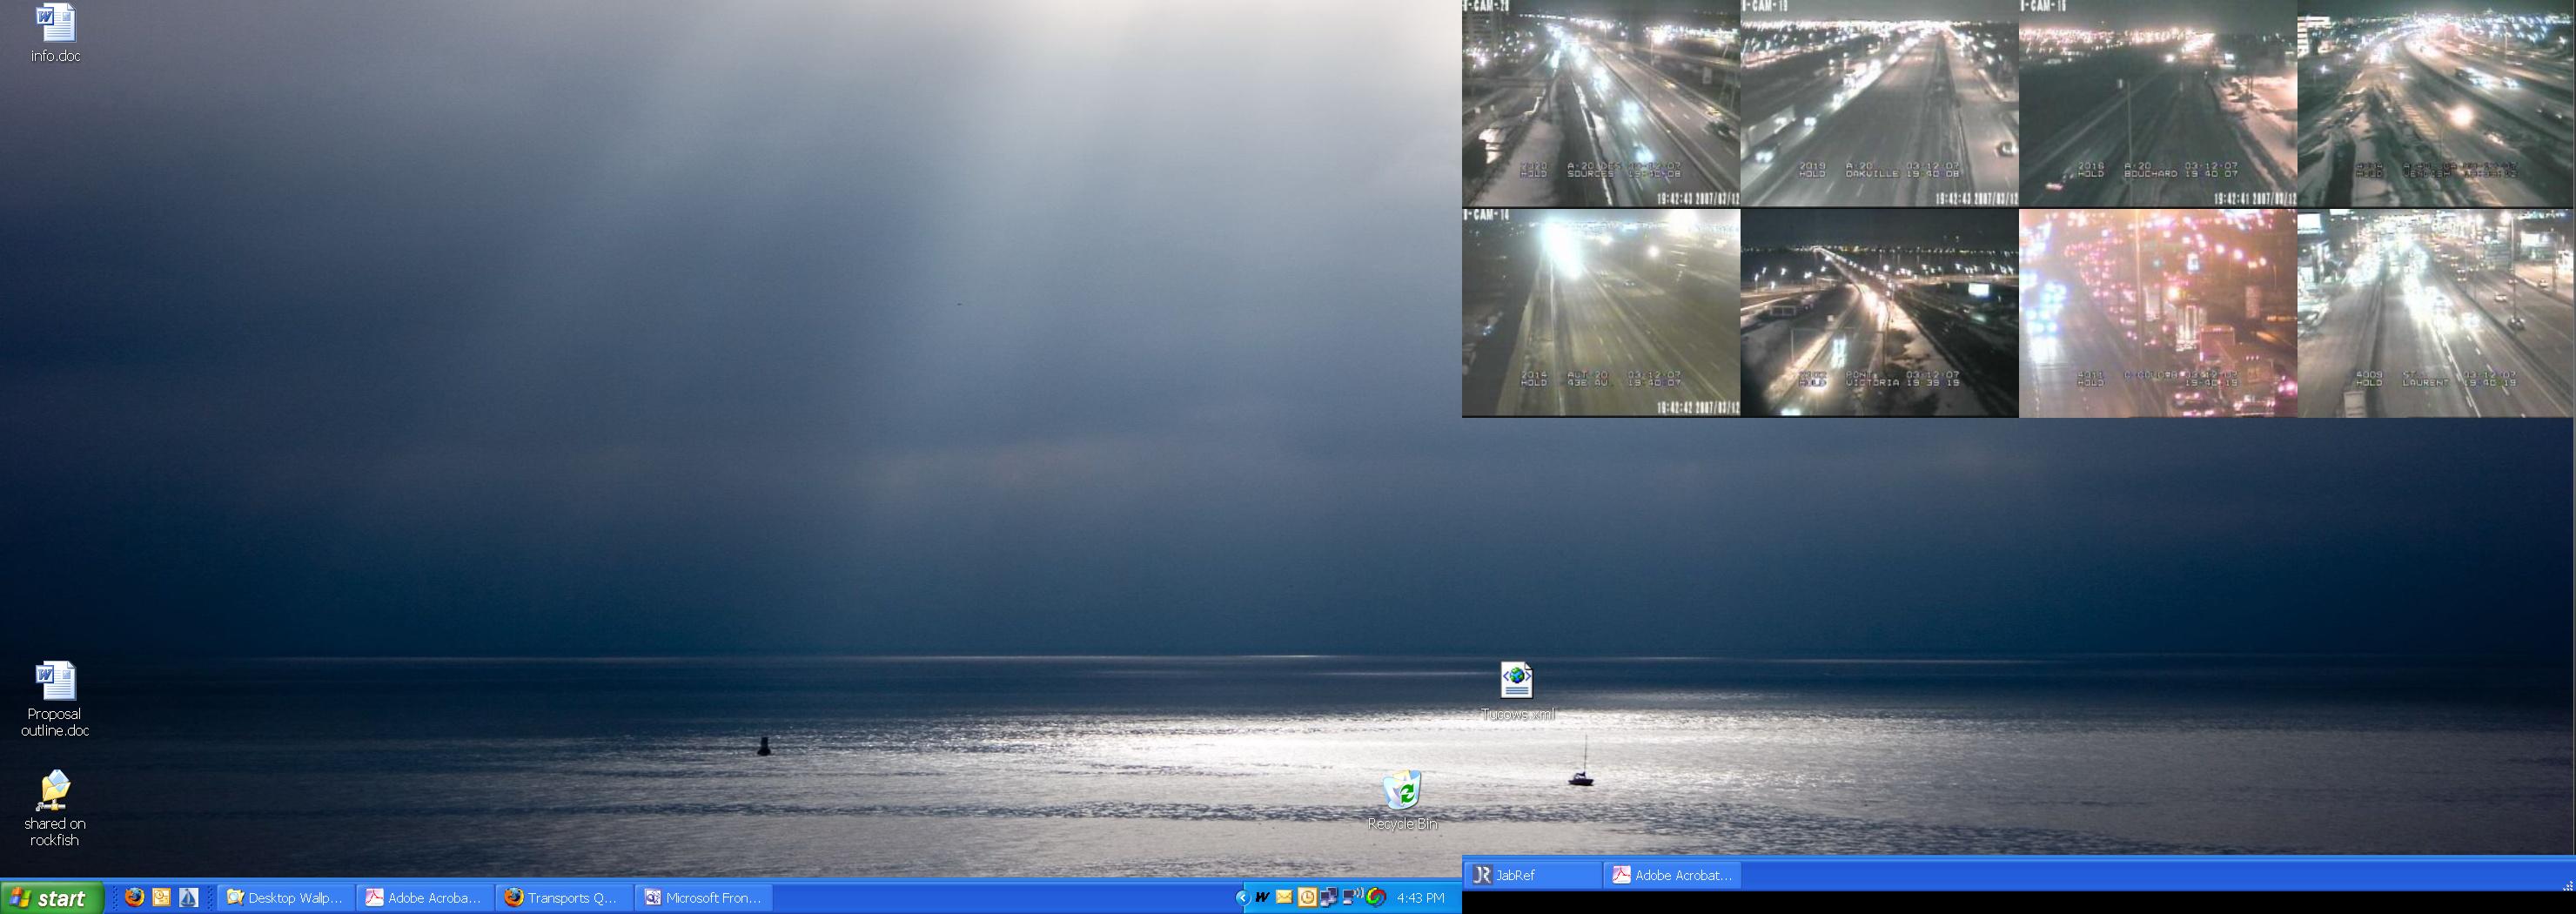Switch to the Desktop Wallp... taskbar window
This screenshot has height=914, width=2576.
coord(286,897)
